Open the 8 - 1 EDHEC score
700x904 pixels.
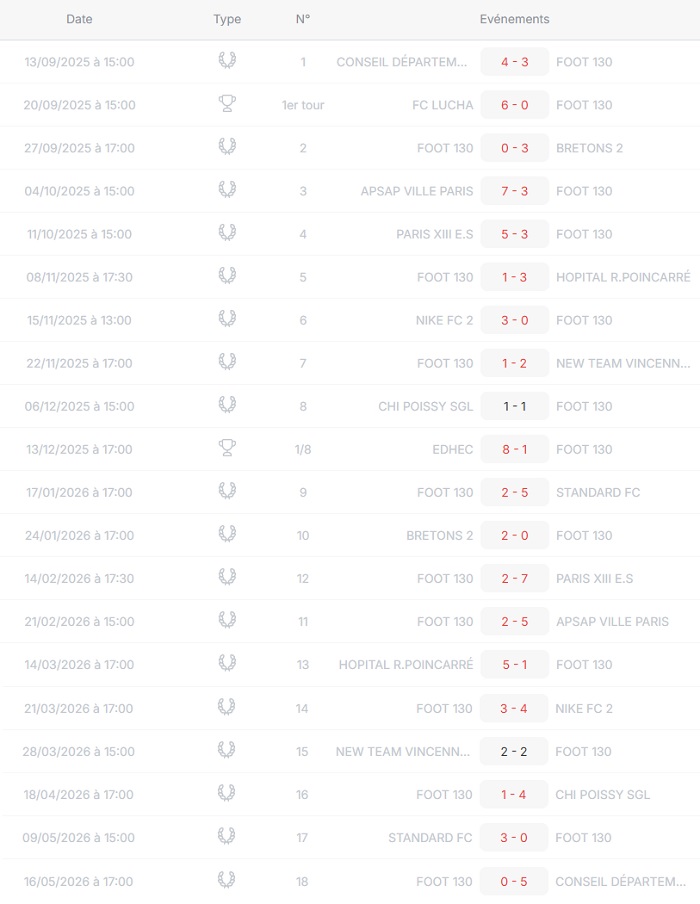pyautogui.click(x=514, y=449)
